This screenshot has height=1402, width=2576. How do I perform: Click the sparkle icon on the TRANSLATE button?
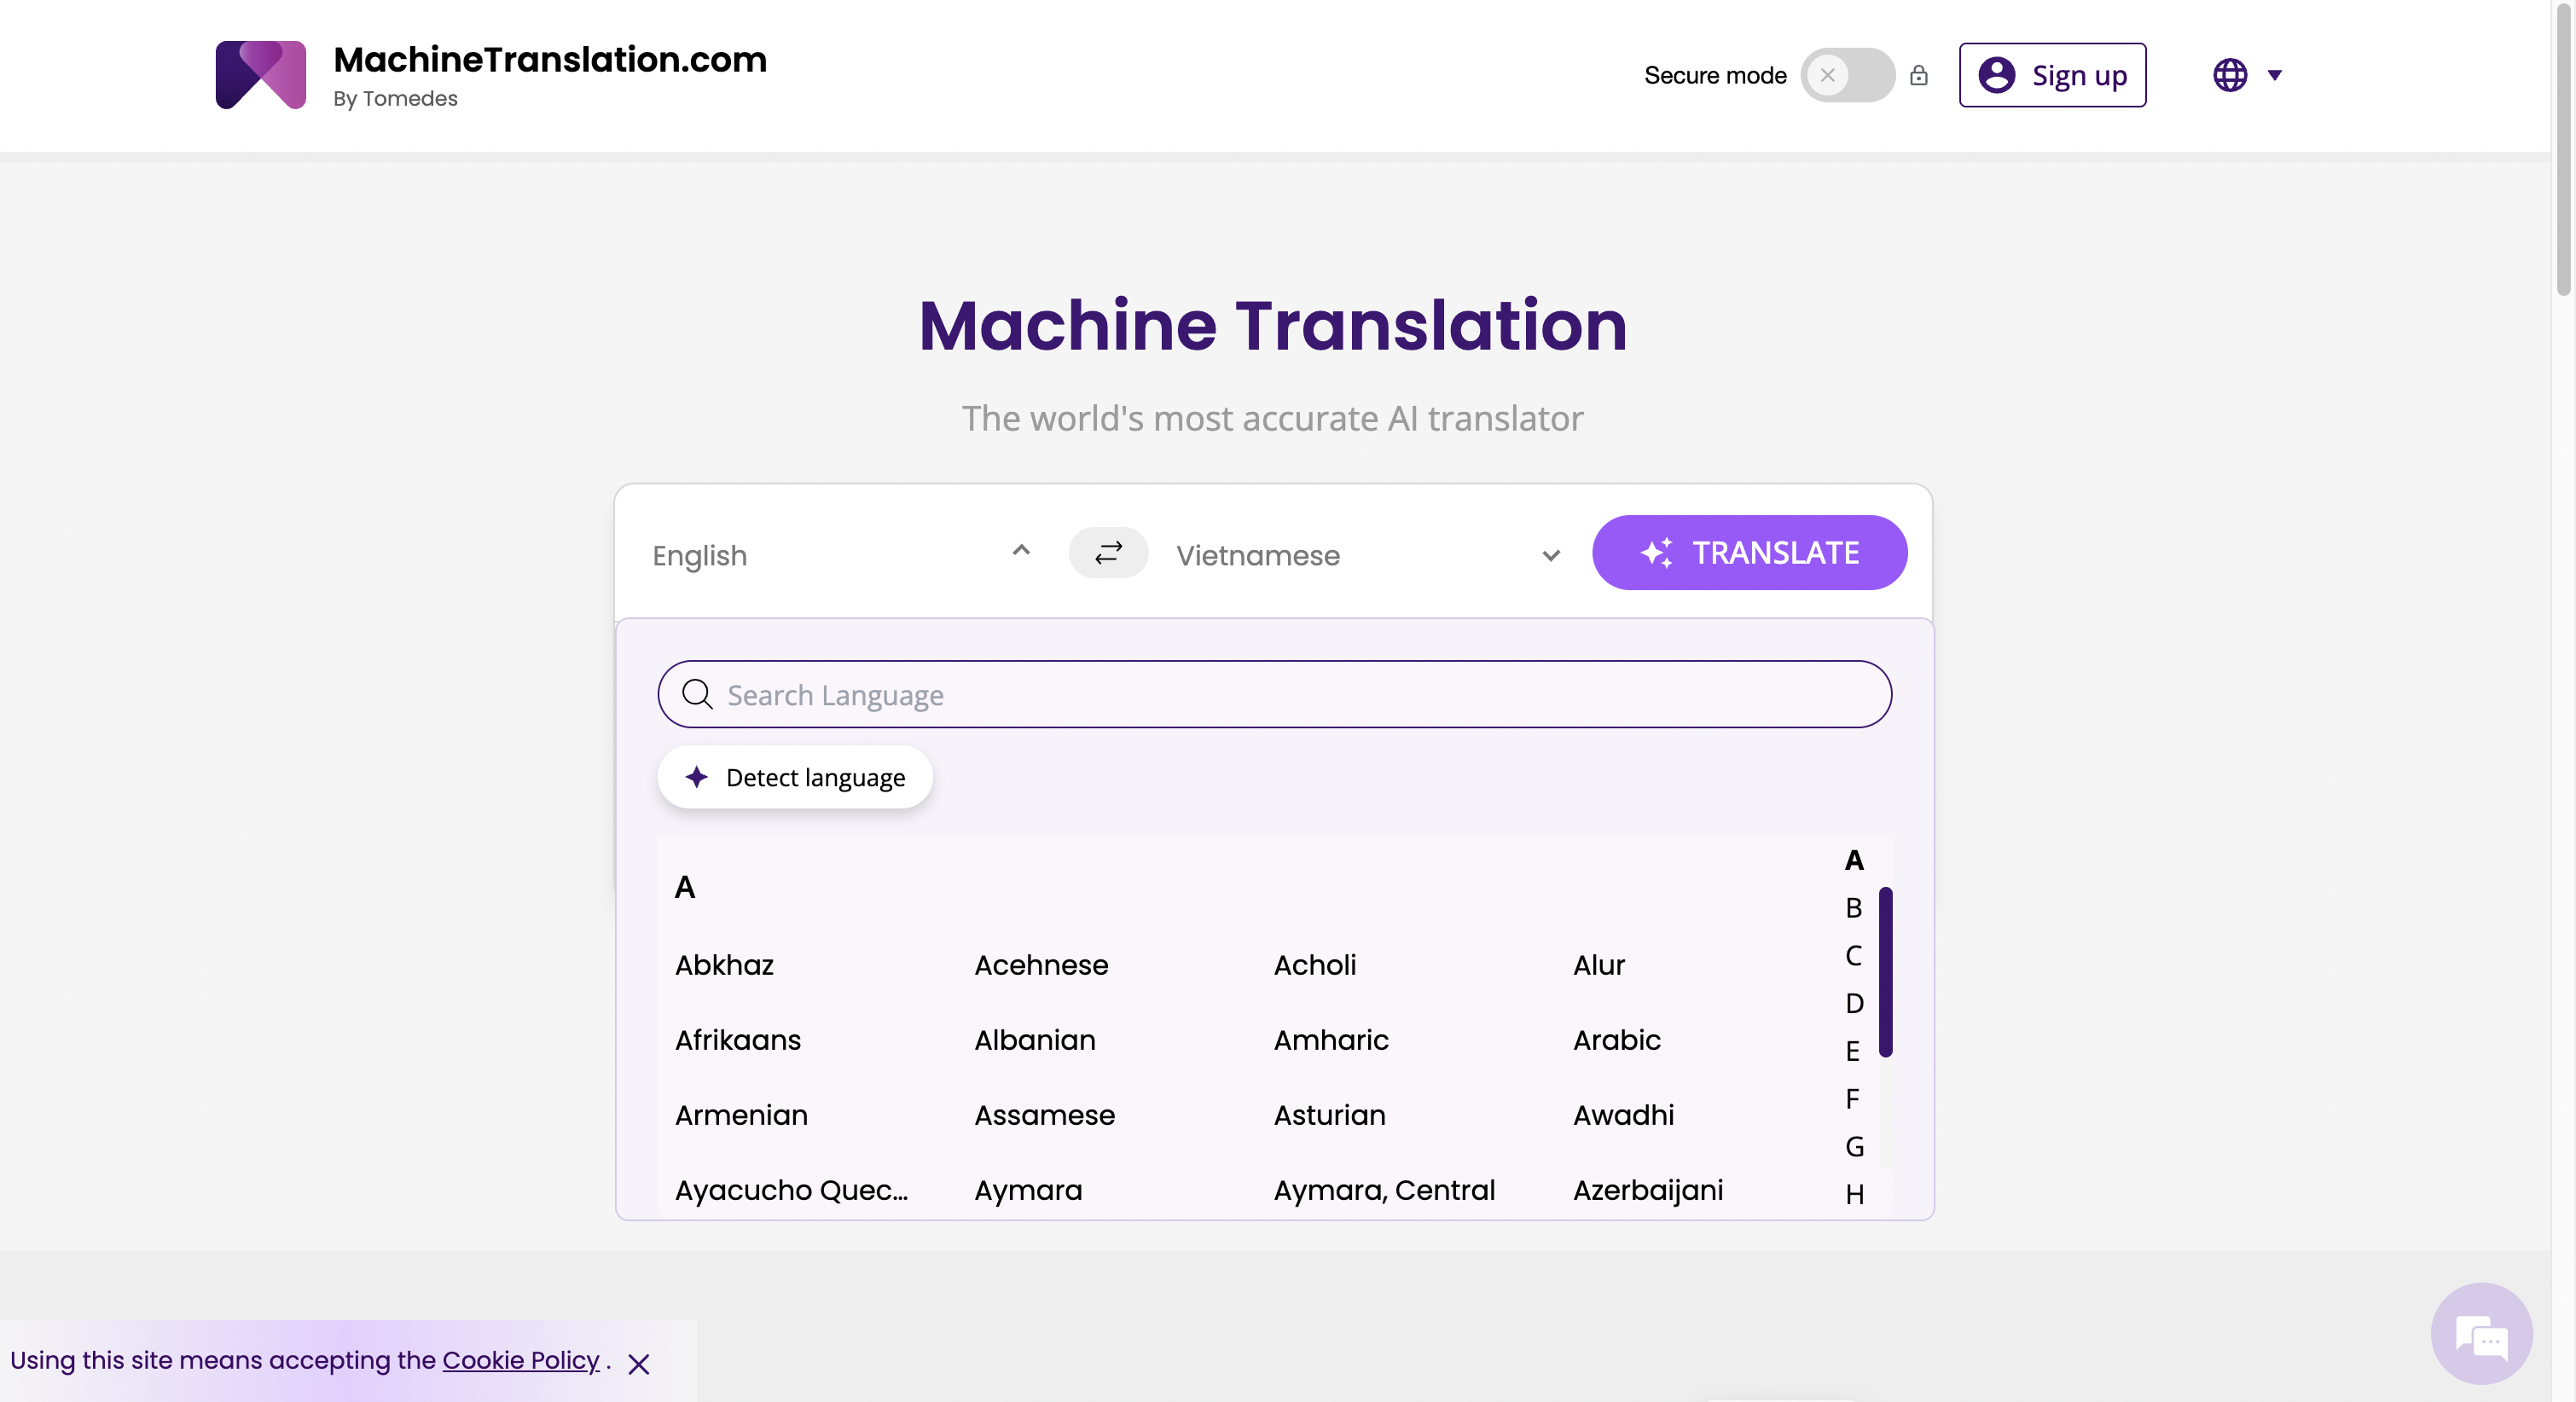click(x=1656, y=552)
